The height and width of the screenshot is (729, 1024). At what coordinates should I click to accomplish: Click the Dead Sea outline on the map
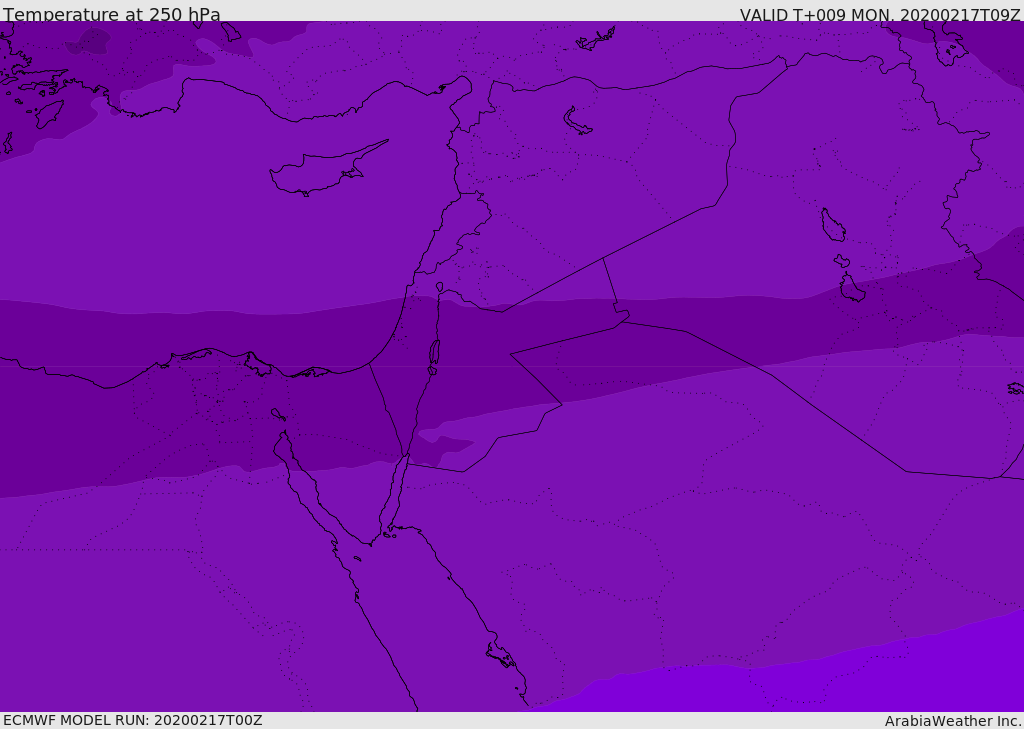(x=434, y=353)
